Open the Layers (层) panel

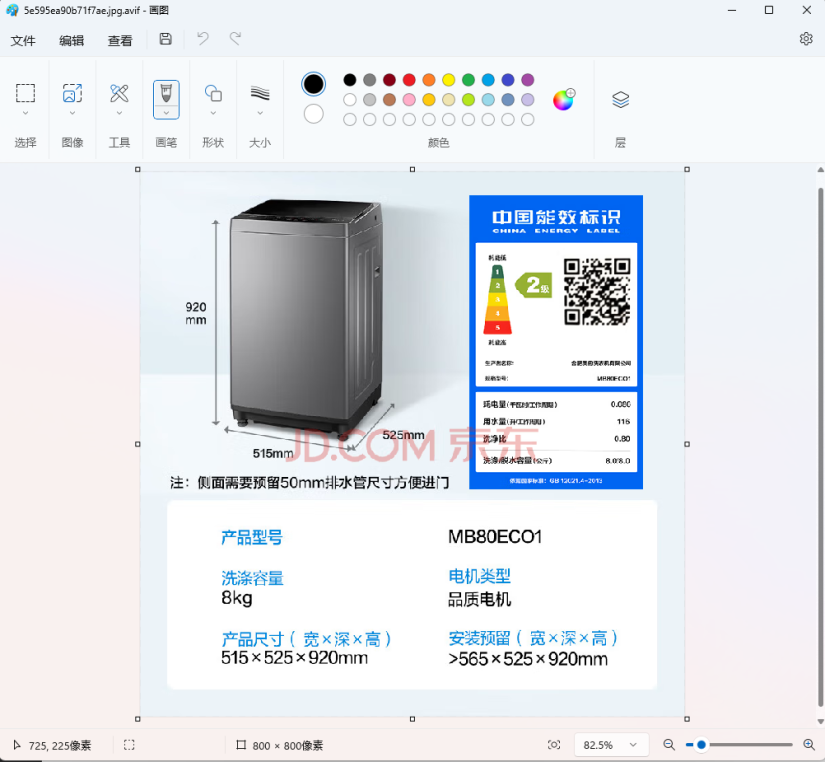pos(619,98)
